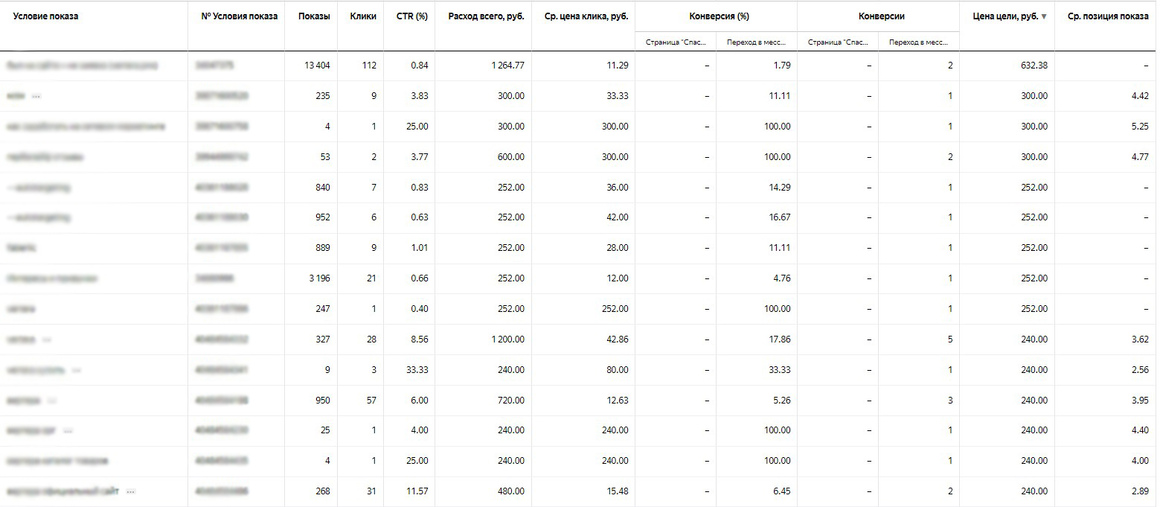Expand ellipsis on the row with 33.33 CTR

(76, 370)
